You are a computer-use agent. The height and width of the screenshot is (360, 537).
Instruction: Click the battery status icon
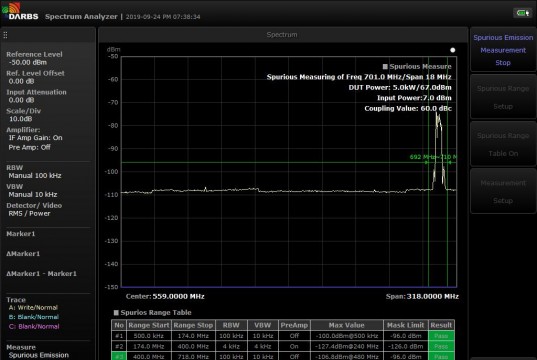(522, 13)
